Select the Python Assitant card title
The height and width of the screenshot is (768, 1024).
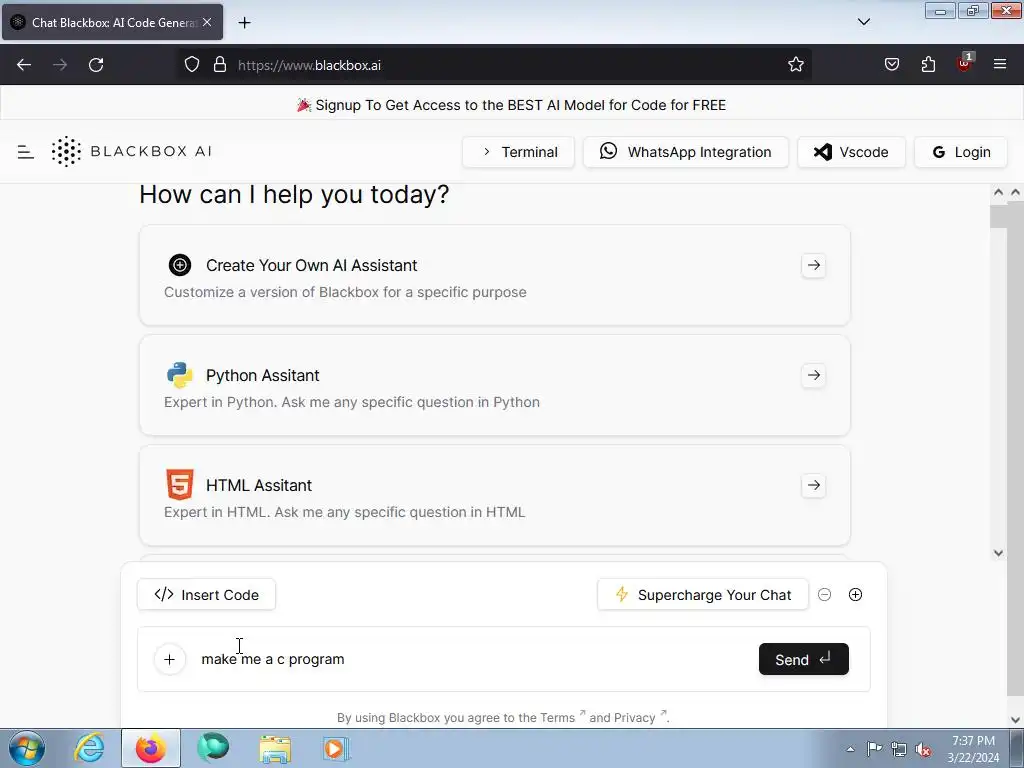[263, 376]
